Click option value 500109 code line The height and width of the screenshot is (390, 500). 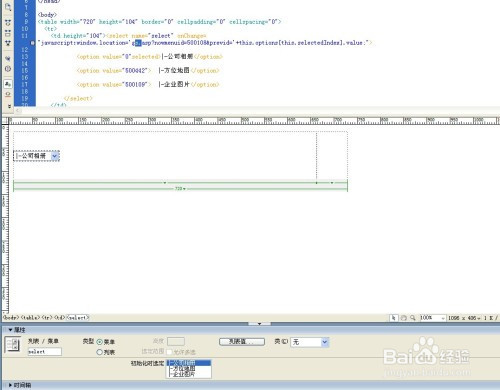(148, 85)
